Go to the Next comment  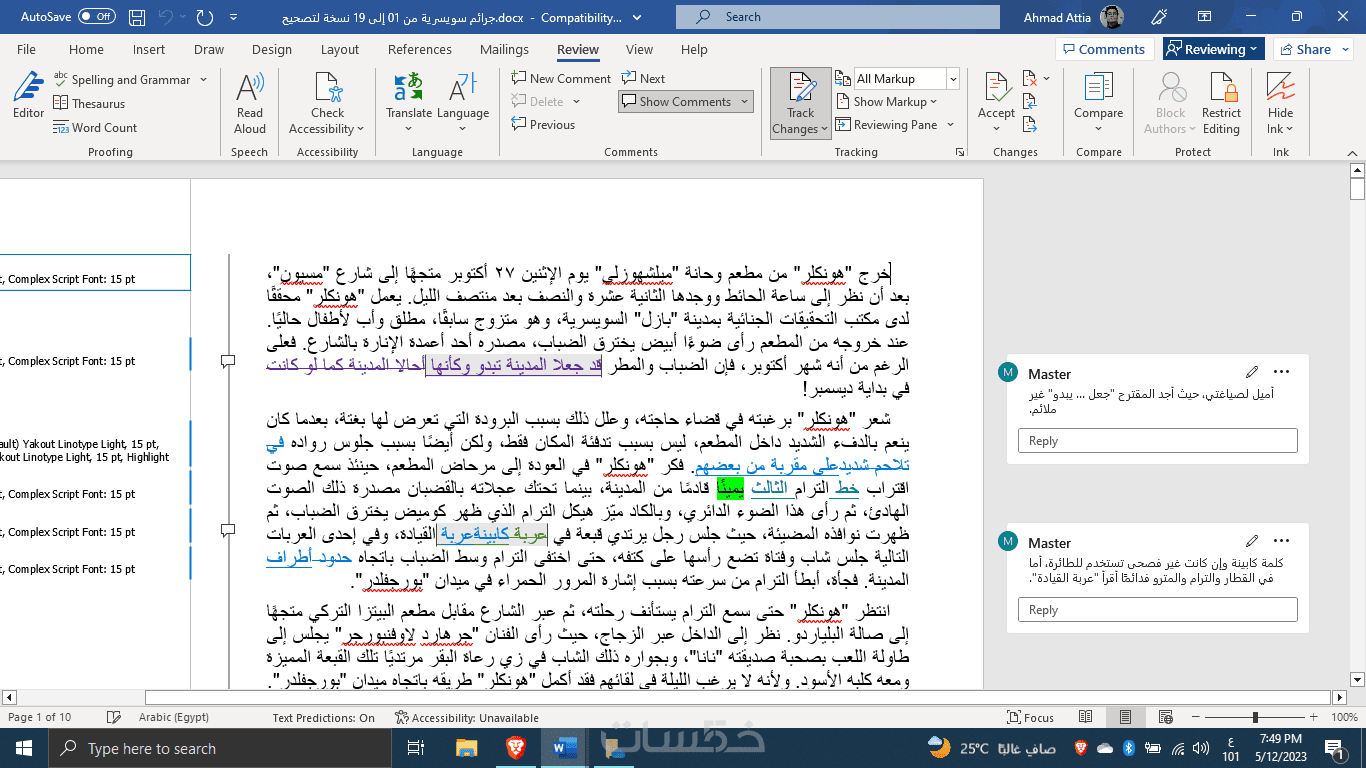(643, 79)
